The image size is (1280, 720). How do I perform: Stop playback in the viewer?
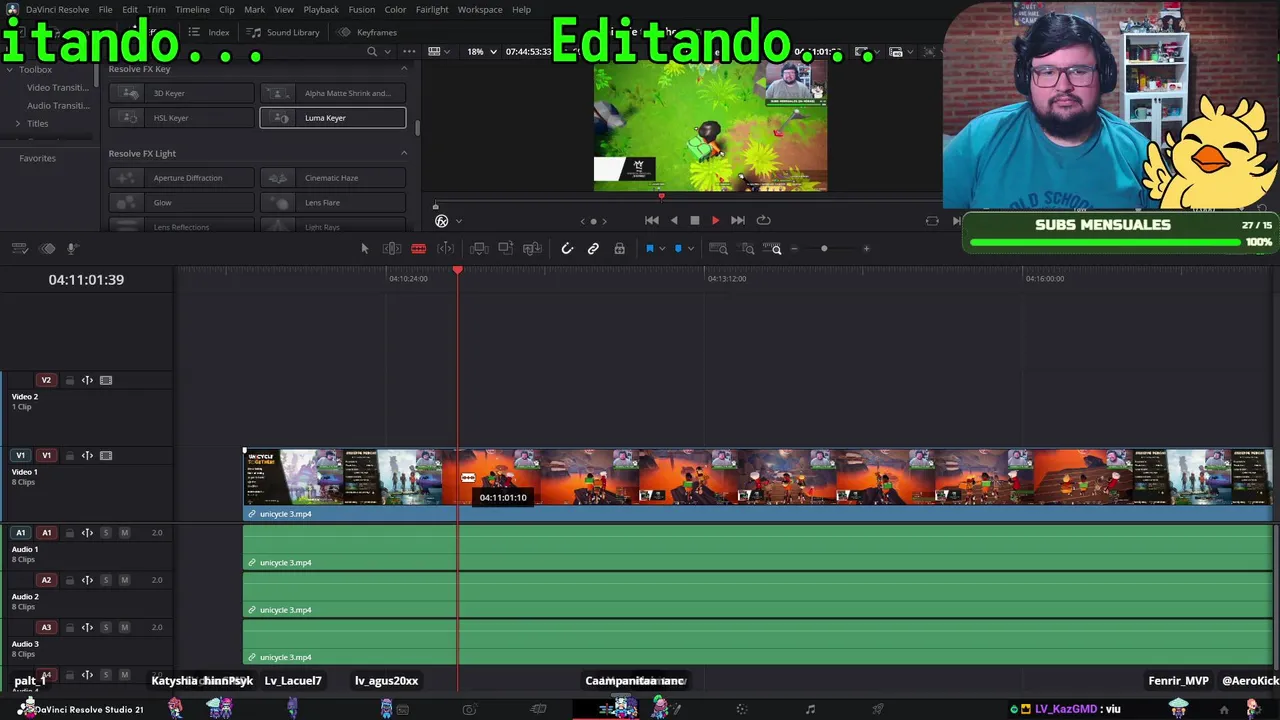tap(695, 220)
